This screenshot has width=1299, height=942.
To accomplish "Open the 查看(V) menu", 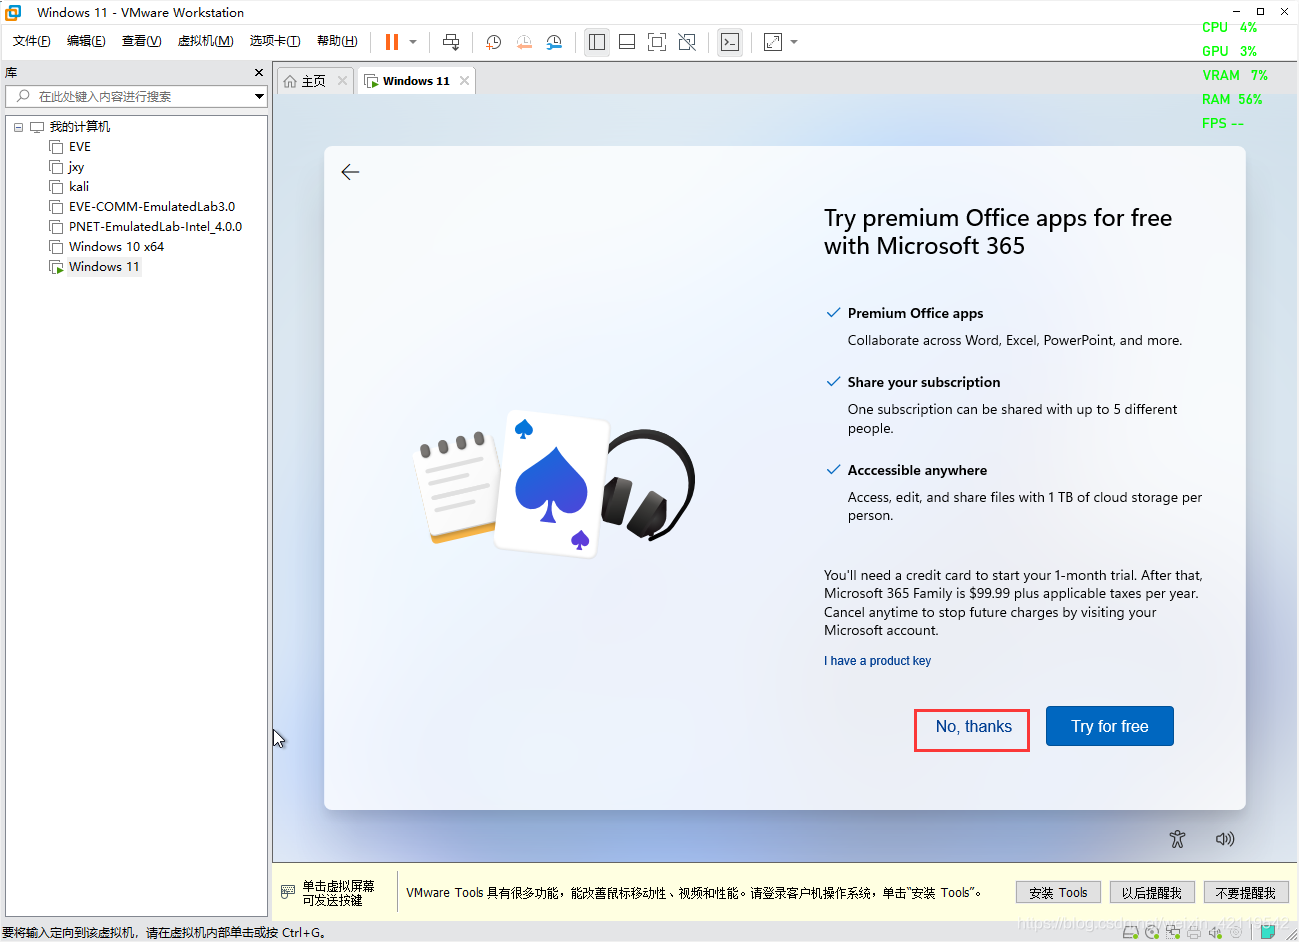I will pos(141,41).
